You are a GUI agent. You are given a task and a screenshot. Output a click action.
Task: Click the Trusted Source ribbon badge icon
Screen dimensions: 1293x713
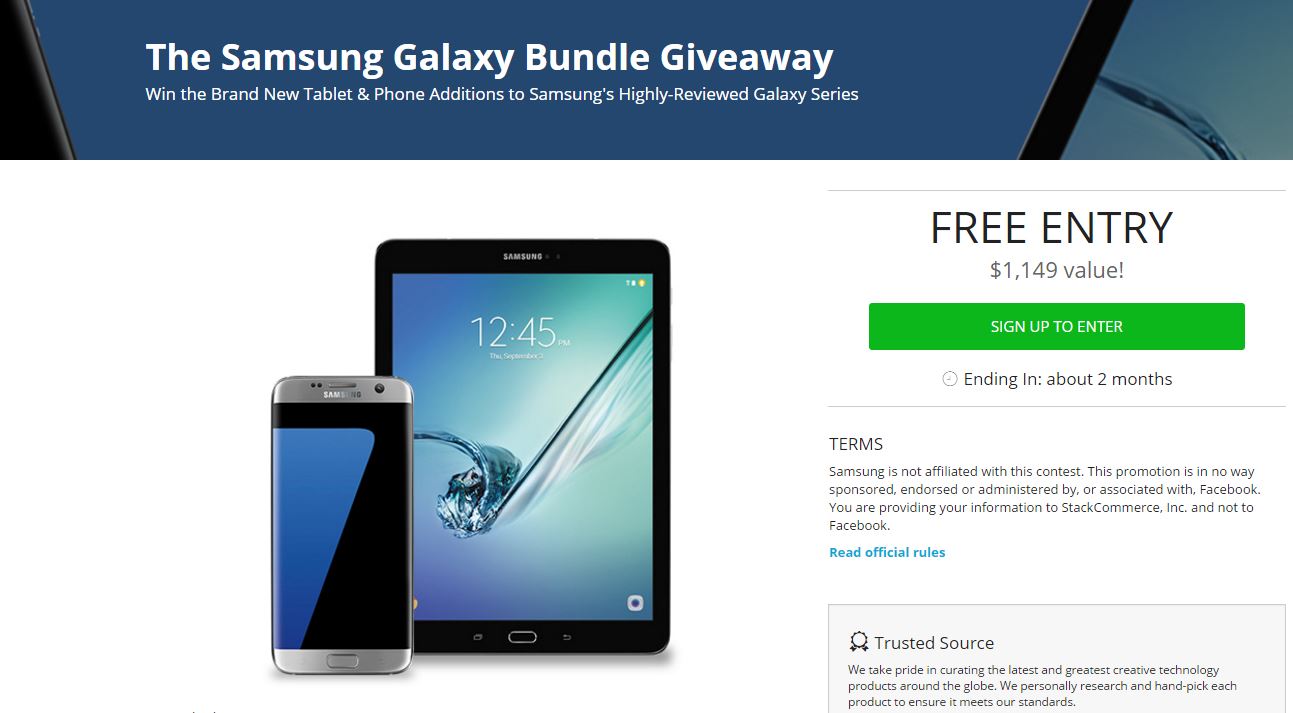click(858, 642)
